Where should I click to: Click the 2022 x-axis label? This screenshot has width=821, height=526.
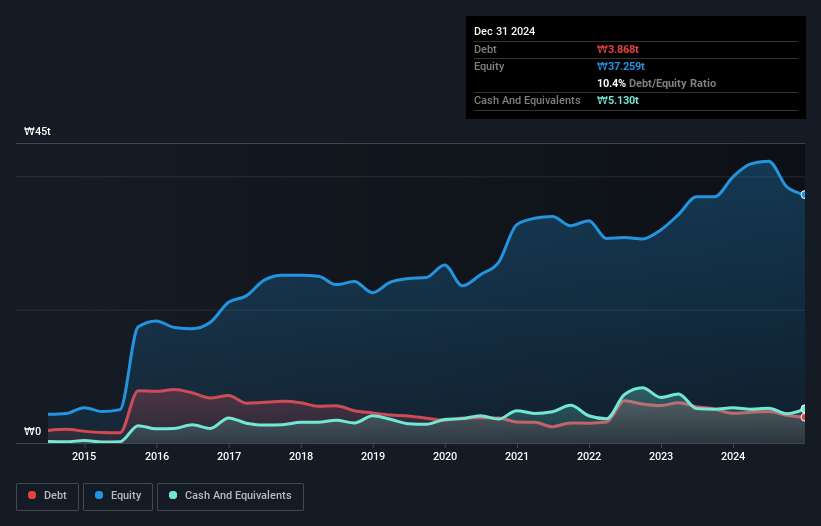pyautogui.click(x=589, y=456)
